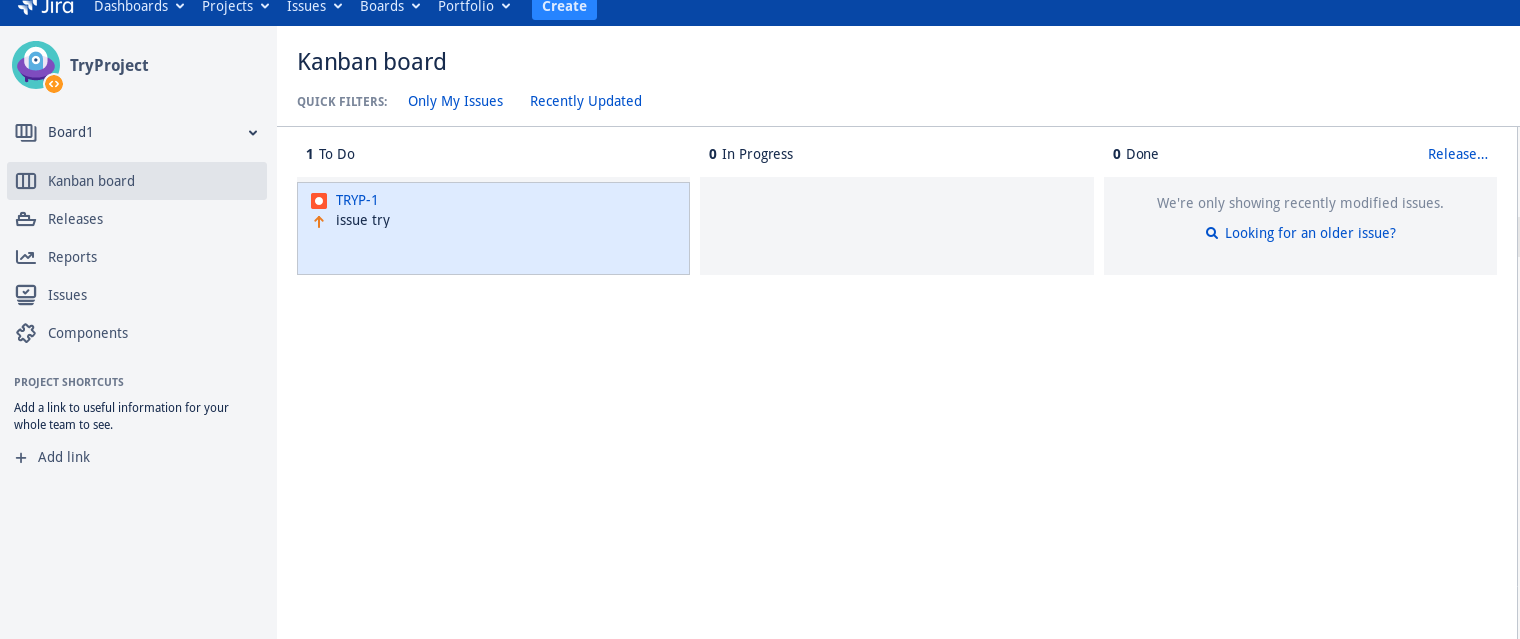Open the TRYP-1 issue key link
Image resolution: width=1520 pixels, height=639 pixels.
(357, 200)
